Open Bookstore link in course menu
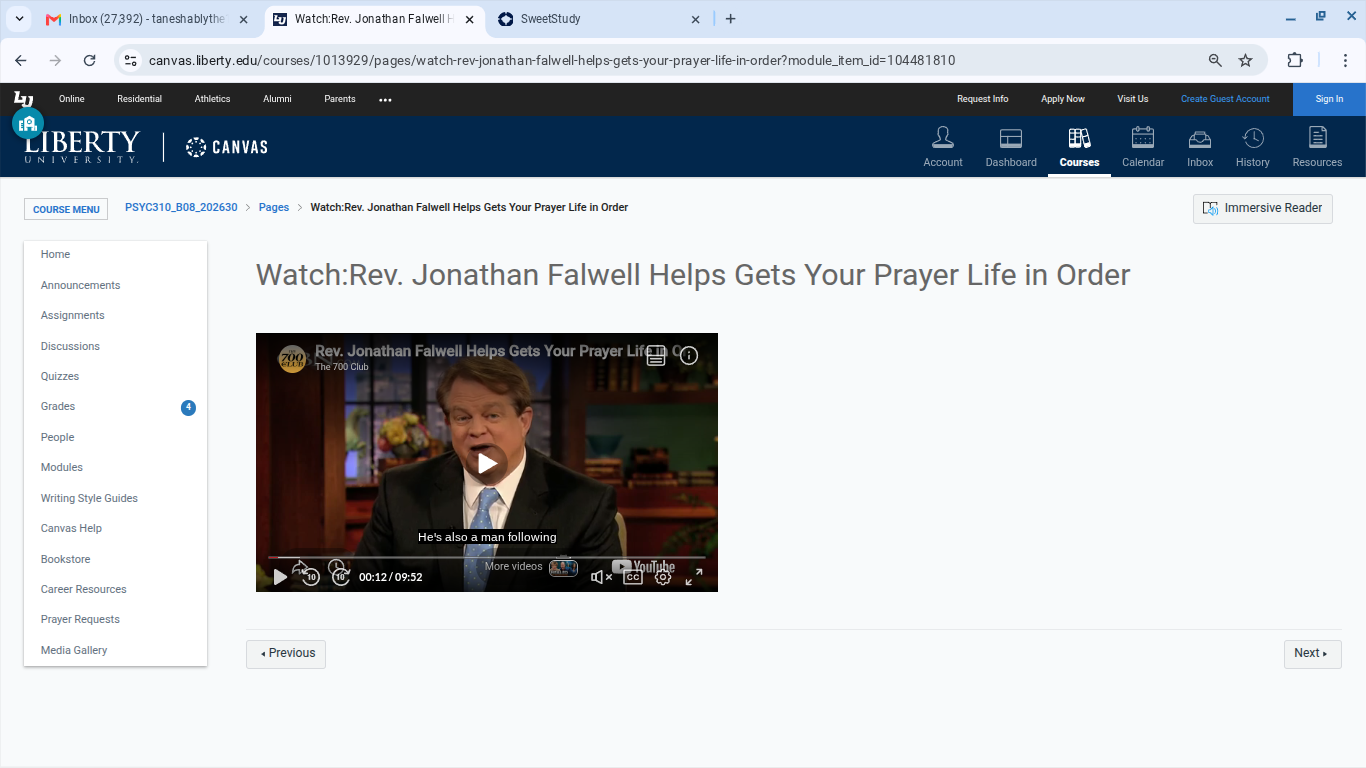The width and height of the screenshot is (1366, 768). [65, 560]
